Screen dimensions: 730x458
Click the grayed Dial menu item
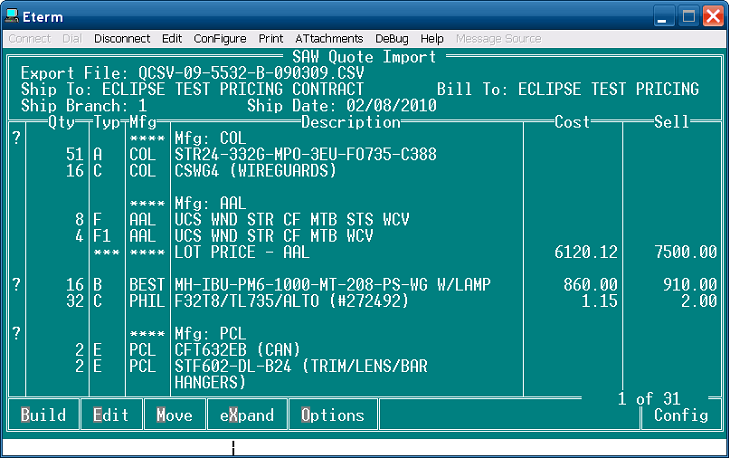click(72, 39)
